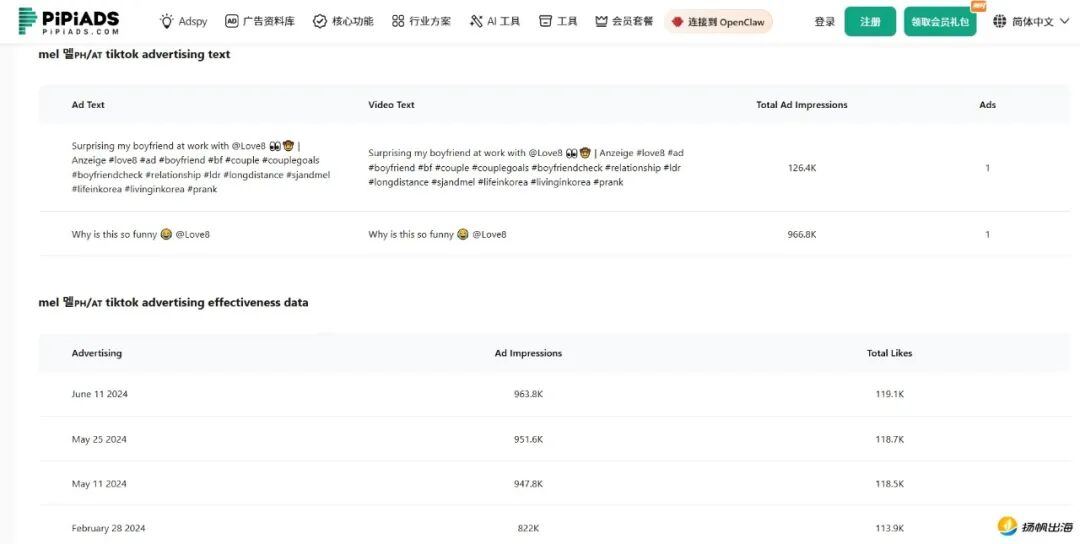This screenshot has width=1080, height=544.
Task: Click the globe language icon
Action: [x=999, y=21]
